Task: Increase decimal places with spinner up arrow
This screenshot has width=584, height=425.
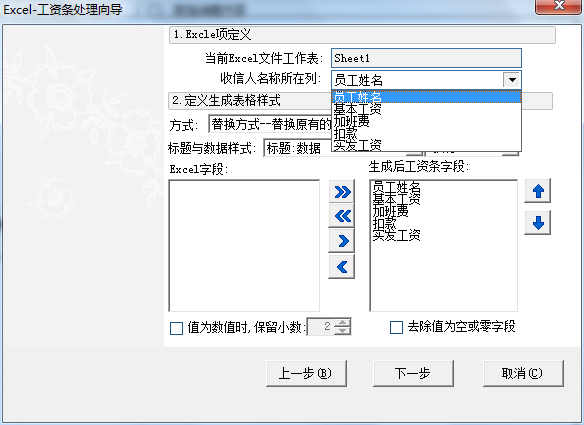Action: (x=342, y=323)
